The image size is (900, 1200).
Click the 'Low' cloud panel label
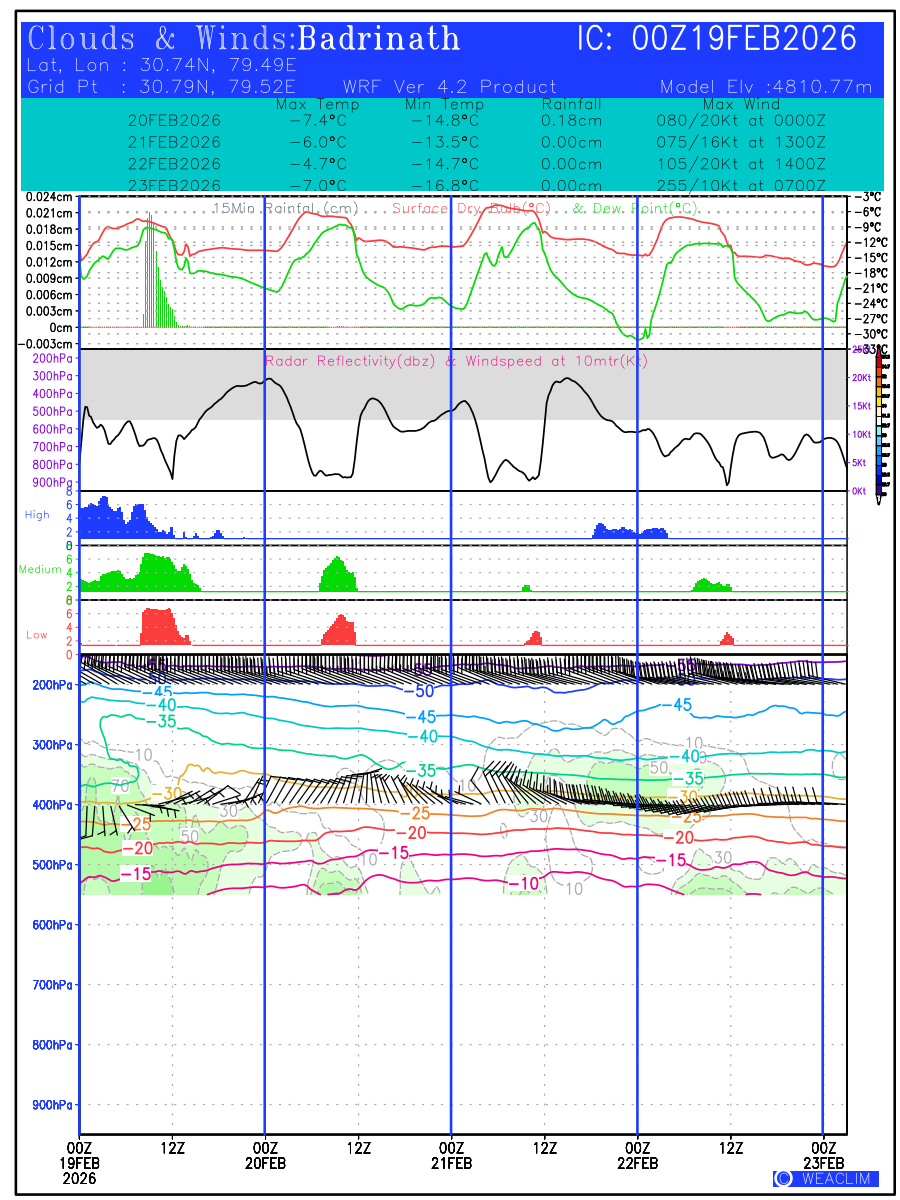click(37, 635)
